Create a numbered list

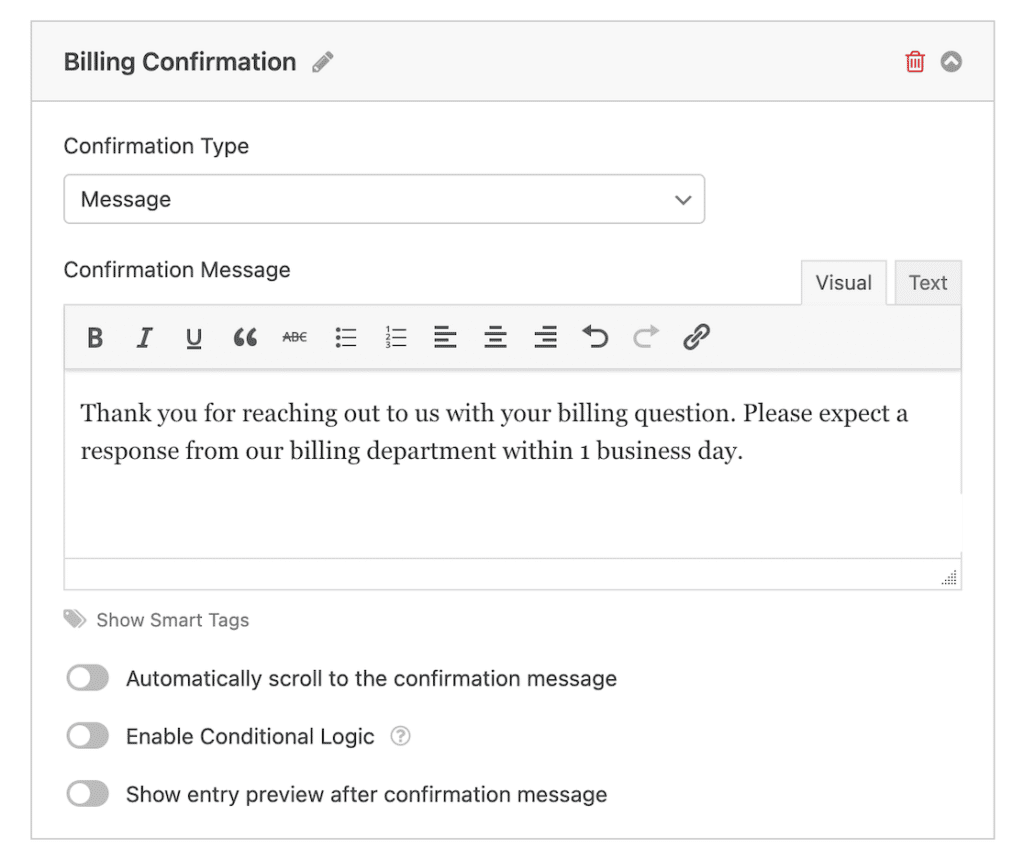[395, 337]
